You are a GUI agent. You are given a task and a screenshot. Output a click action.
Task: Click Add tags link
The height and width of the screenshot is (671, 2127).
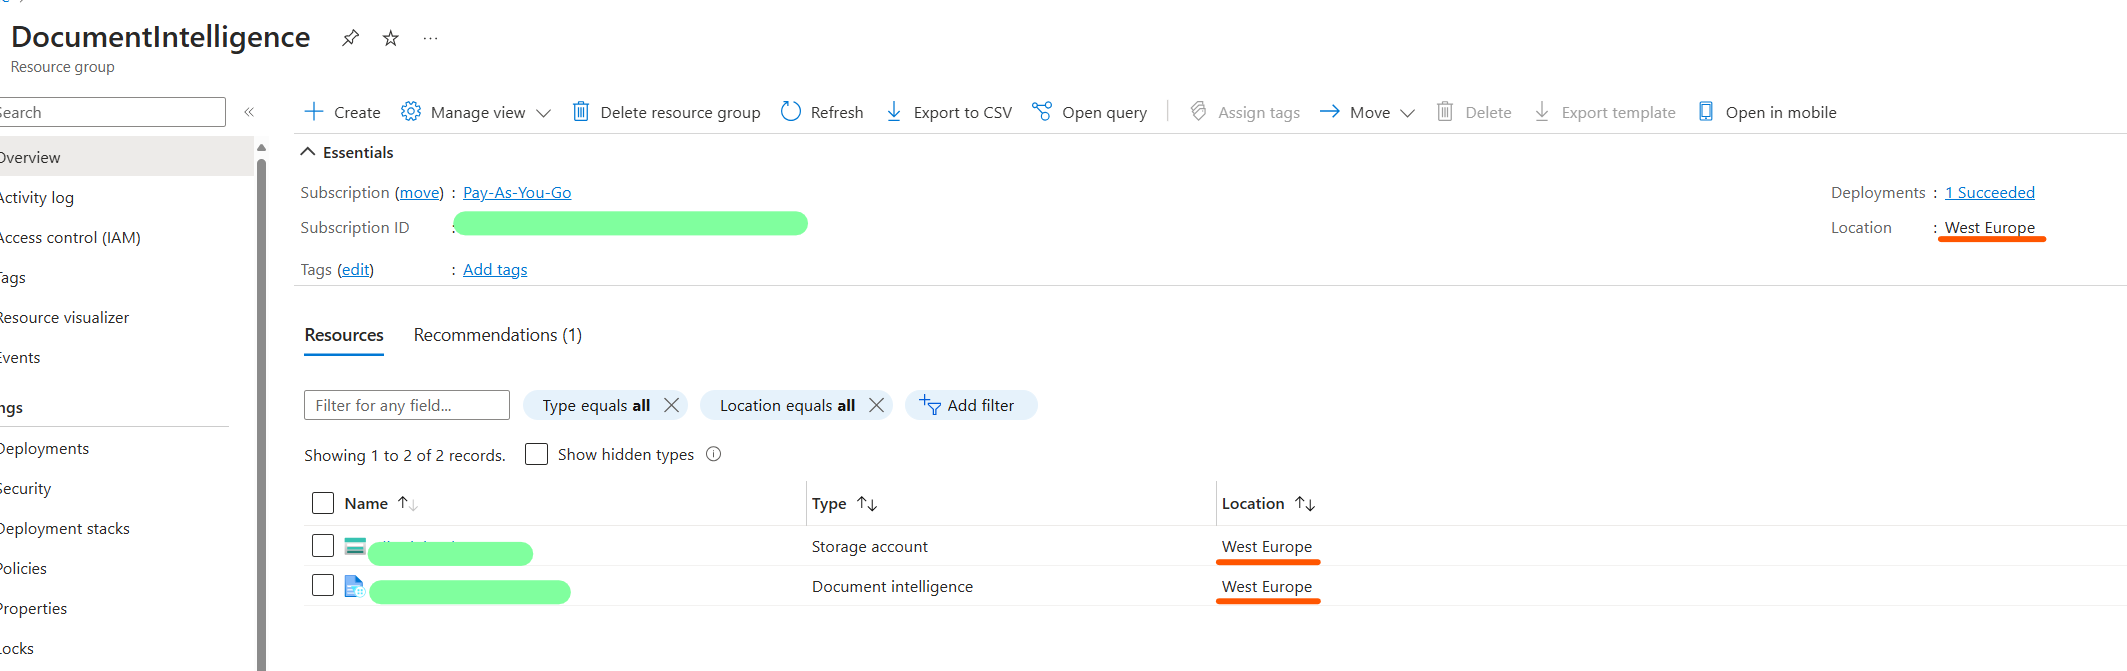(495, 269)
